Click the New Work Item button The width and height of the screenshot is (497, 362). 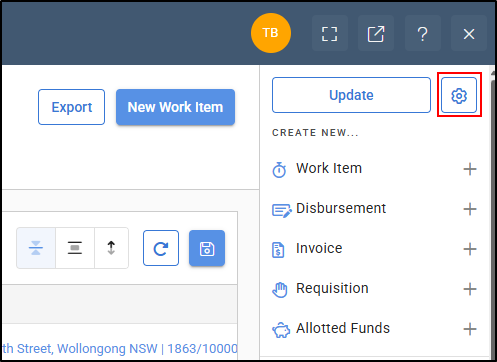coord(175,107)
